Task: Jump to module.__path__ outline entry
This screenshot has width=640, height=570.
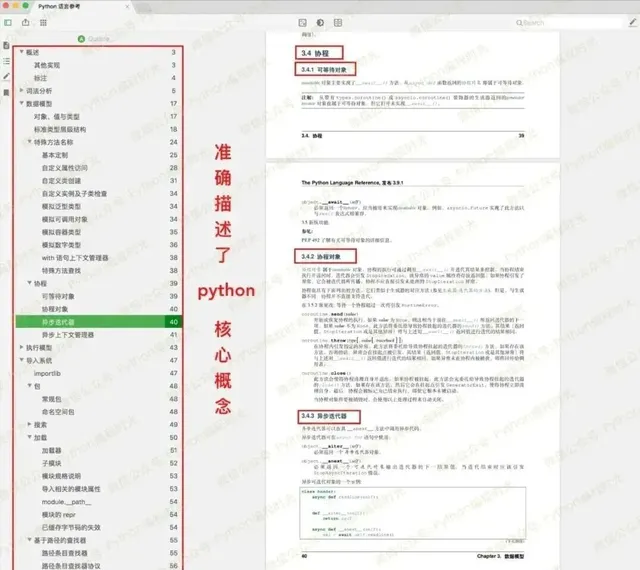Action: pyautogui.click(x=67, y=502)
